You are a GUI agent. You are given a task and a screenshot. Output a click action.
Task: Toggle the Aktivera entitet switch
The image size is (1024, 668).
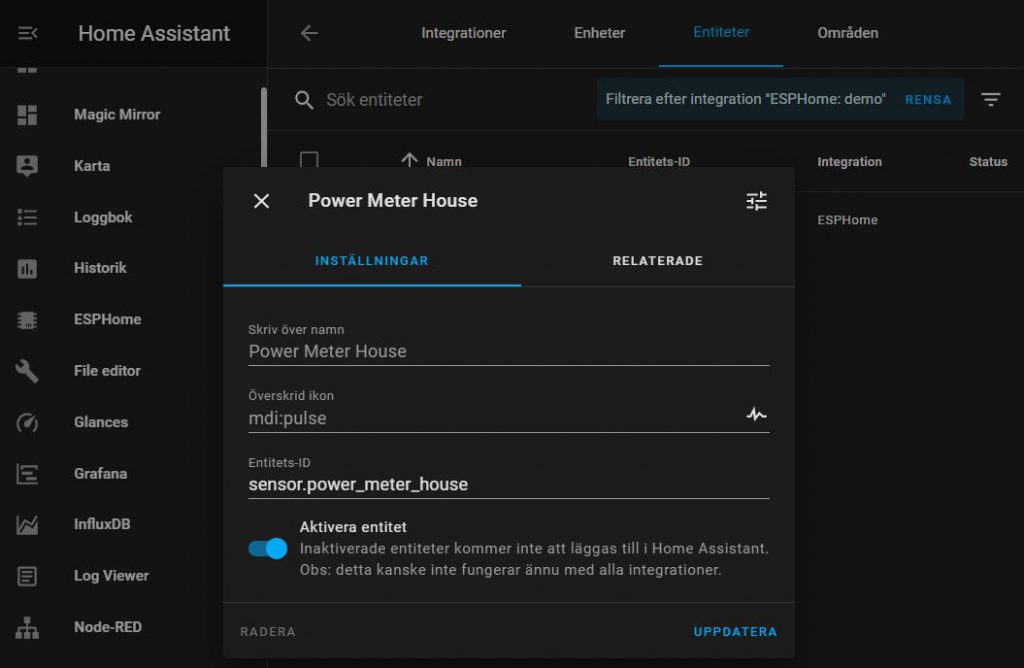point(268,549)
